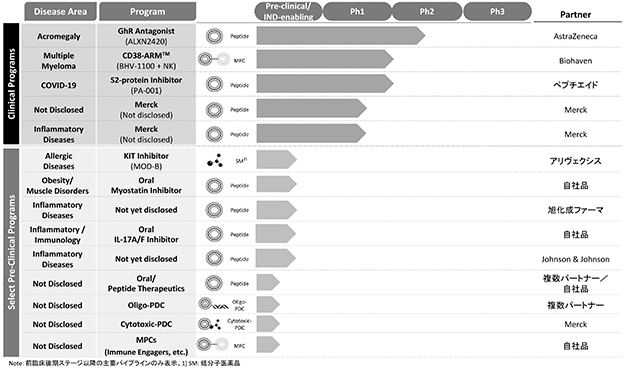
Task: Click the CD38-ARM progress arrow bar
Action: 325,60
